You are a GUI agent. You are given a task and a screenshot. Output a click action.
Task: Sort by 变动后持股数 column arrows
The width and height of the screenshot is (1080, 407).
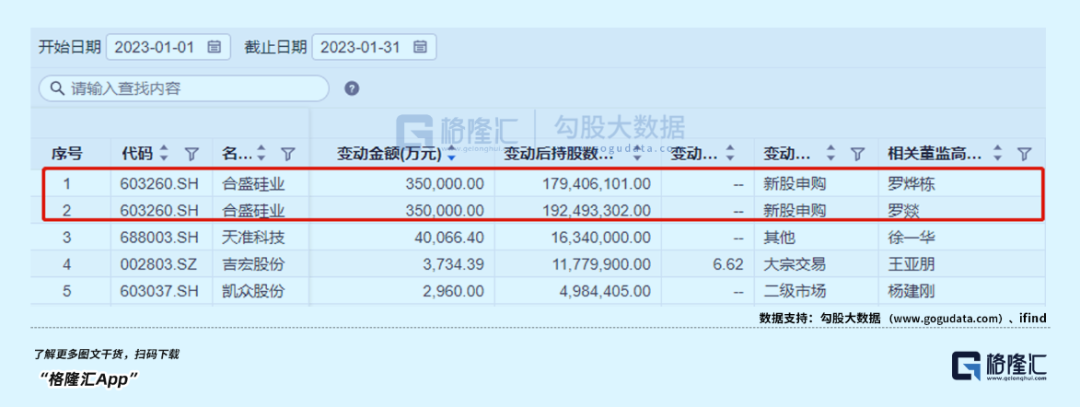point(637,154)
